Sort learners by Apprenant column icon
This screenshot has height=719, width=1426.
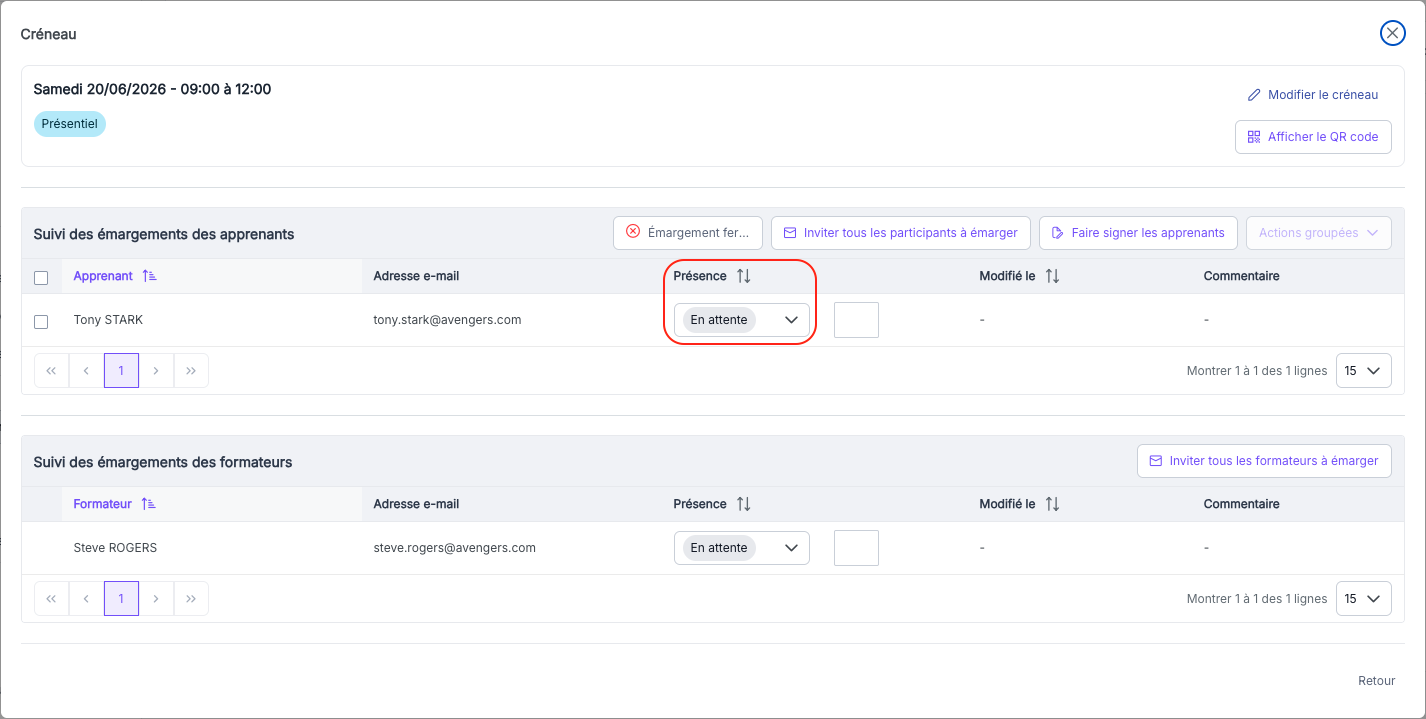pyautogui.click(x=149, y=276)
